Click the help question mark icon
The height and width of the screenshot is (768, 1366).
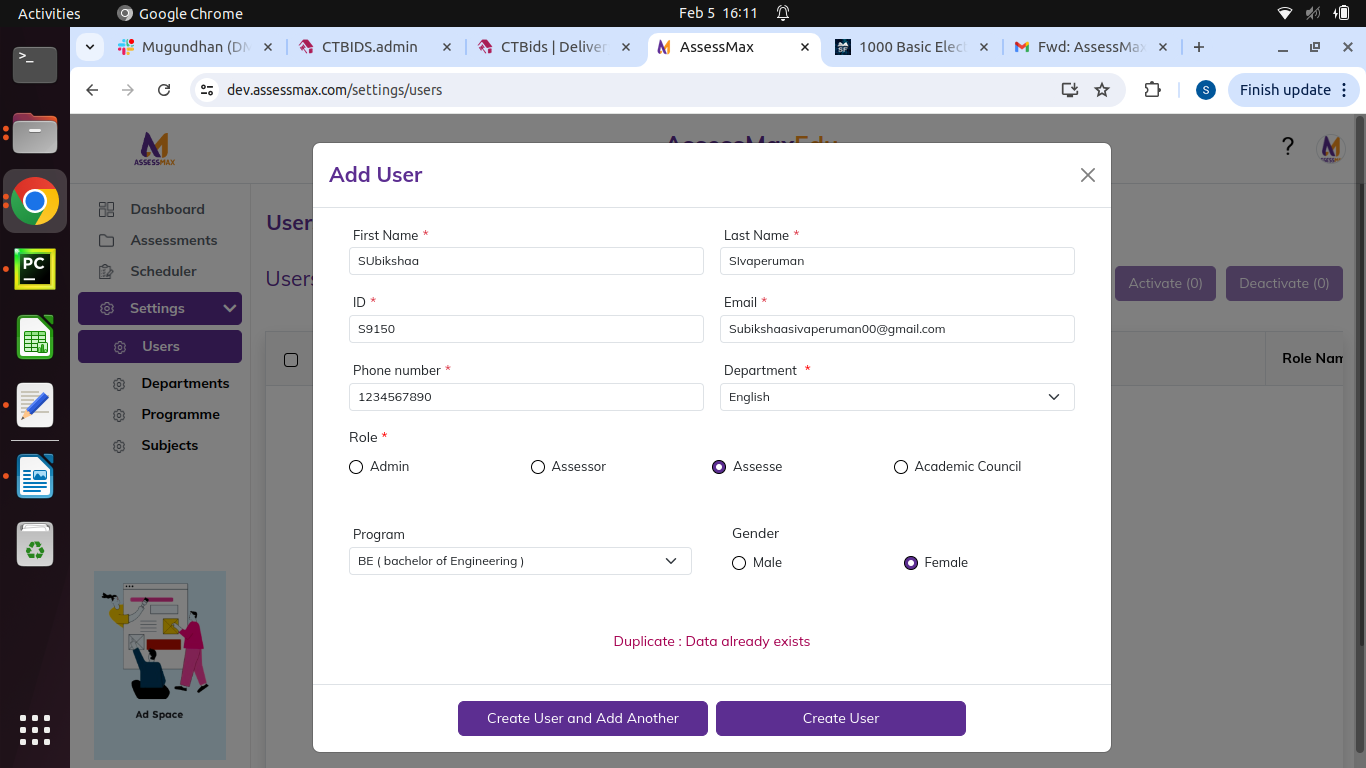[1288, 147]
